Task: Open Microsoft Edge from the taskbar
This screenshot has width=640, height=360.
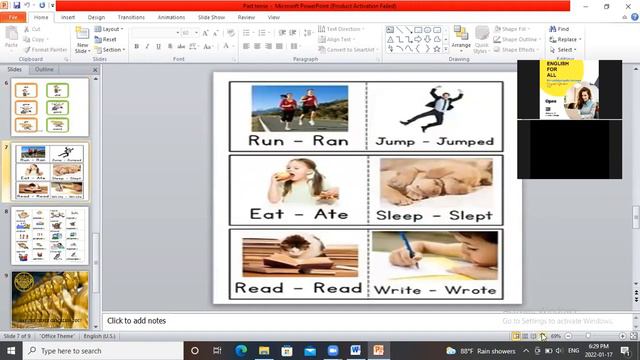Action: 241,351
